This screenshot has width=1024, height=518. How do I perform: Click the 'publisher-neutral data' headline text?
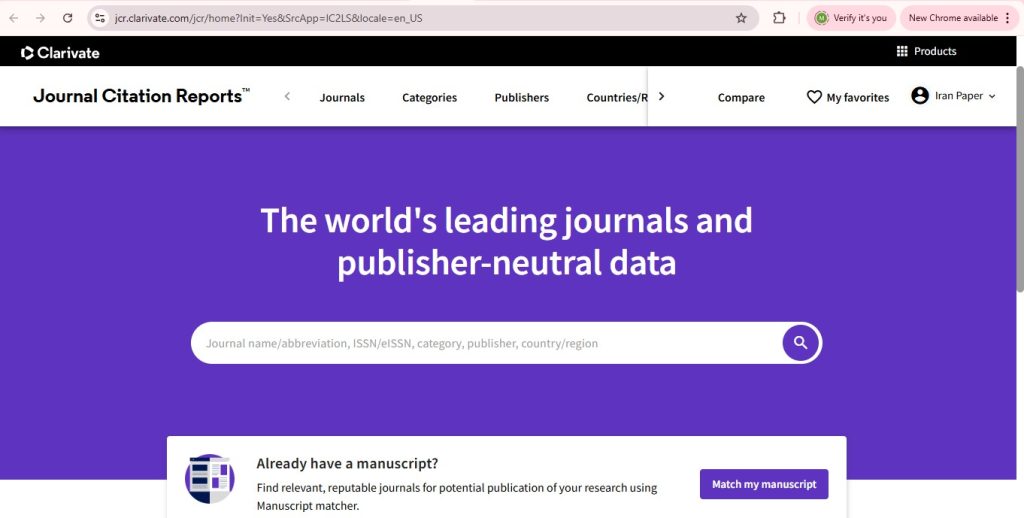click(506, 263)
